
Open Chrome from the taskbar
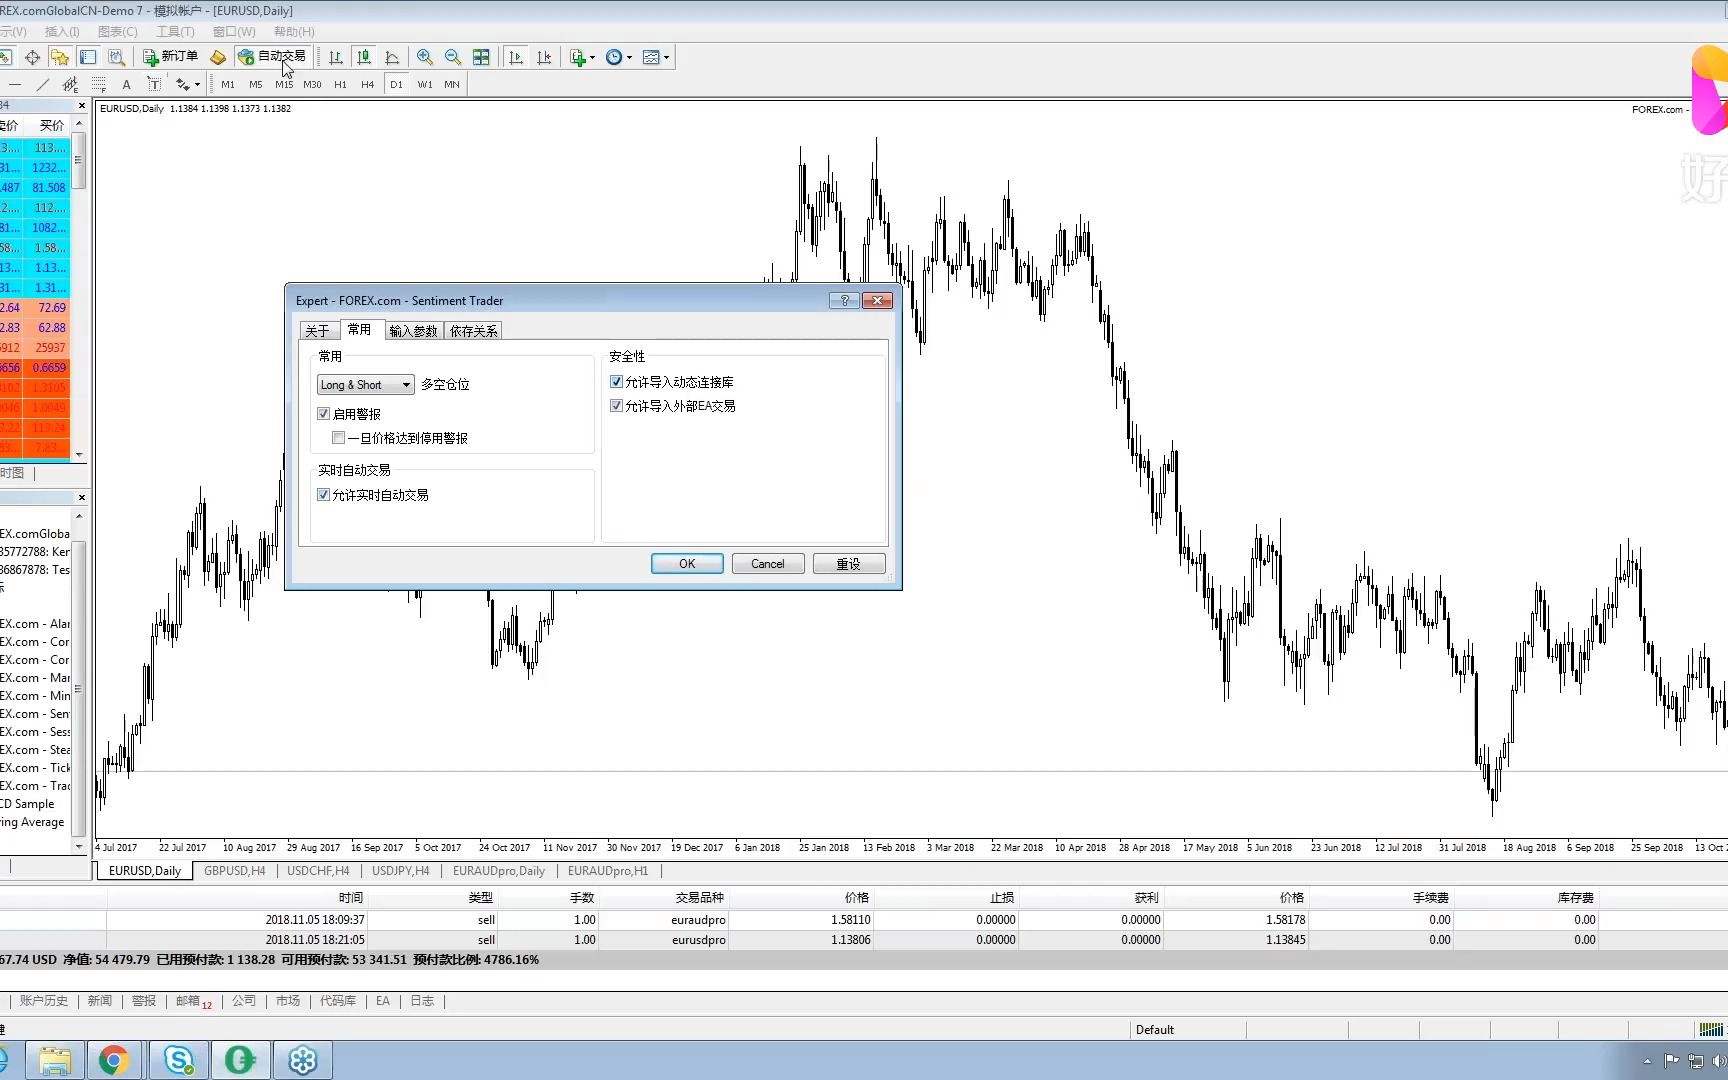tap(114, 1060)
